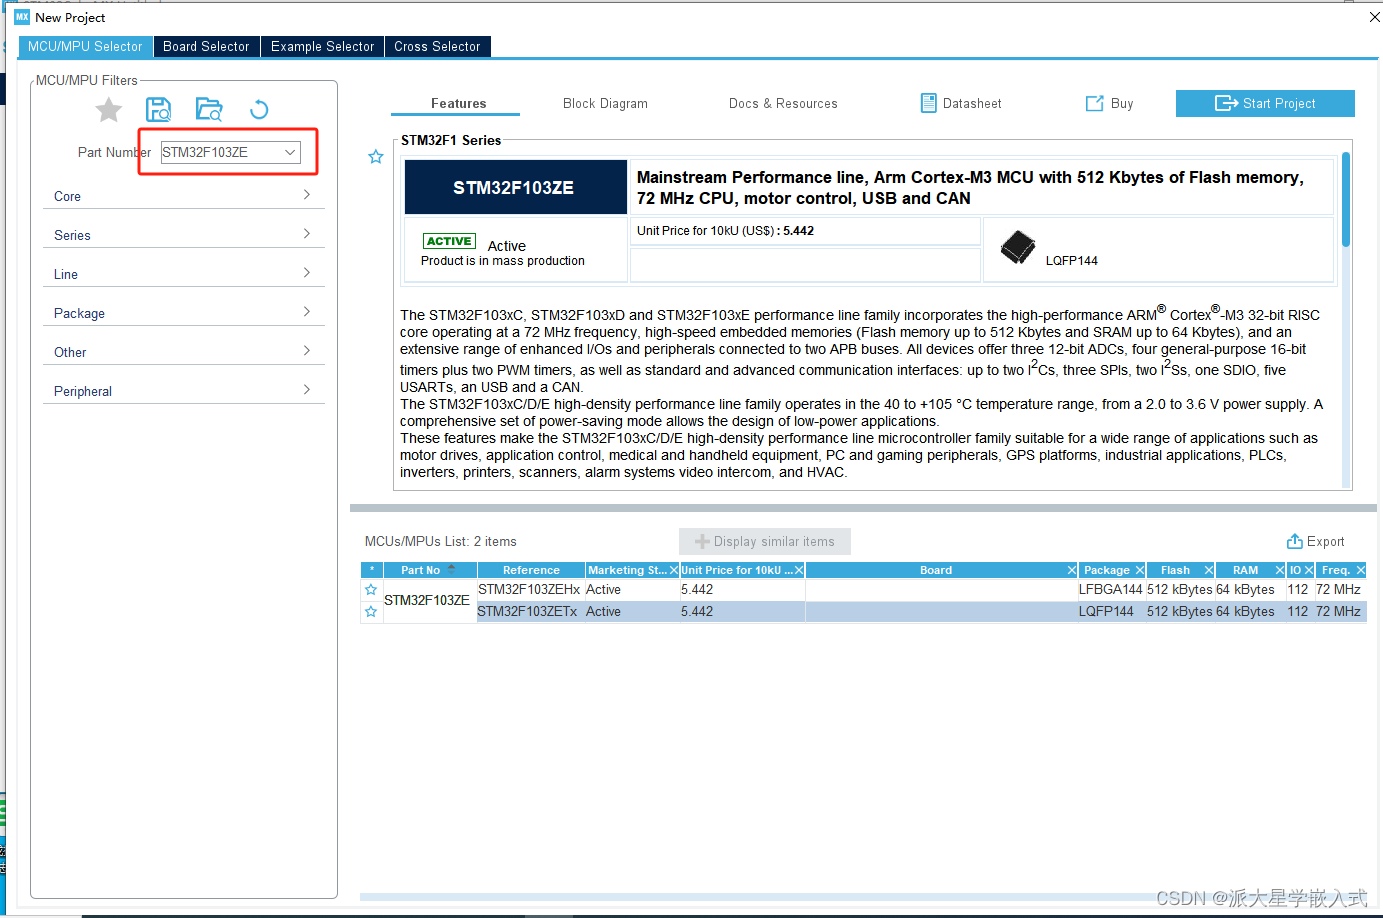Viewport: 1383px width, 918px height.
Task: Switch to Example Selector tab
Action: pos(322,47)
